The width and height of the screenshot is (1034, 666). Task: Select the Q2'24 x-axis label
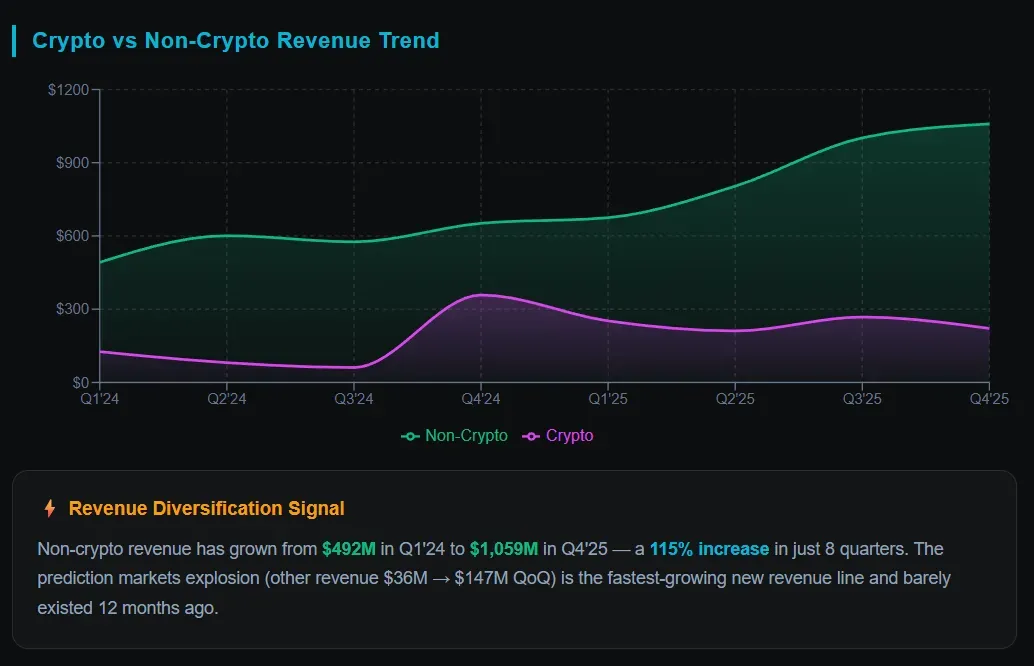(x=227, y=399)
